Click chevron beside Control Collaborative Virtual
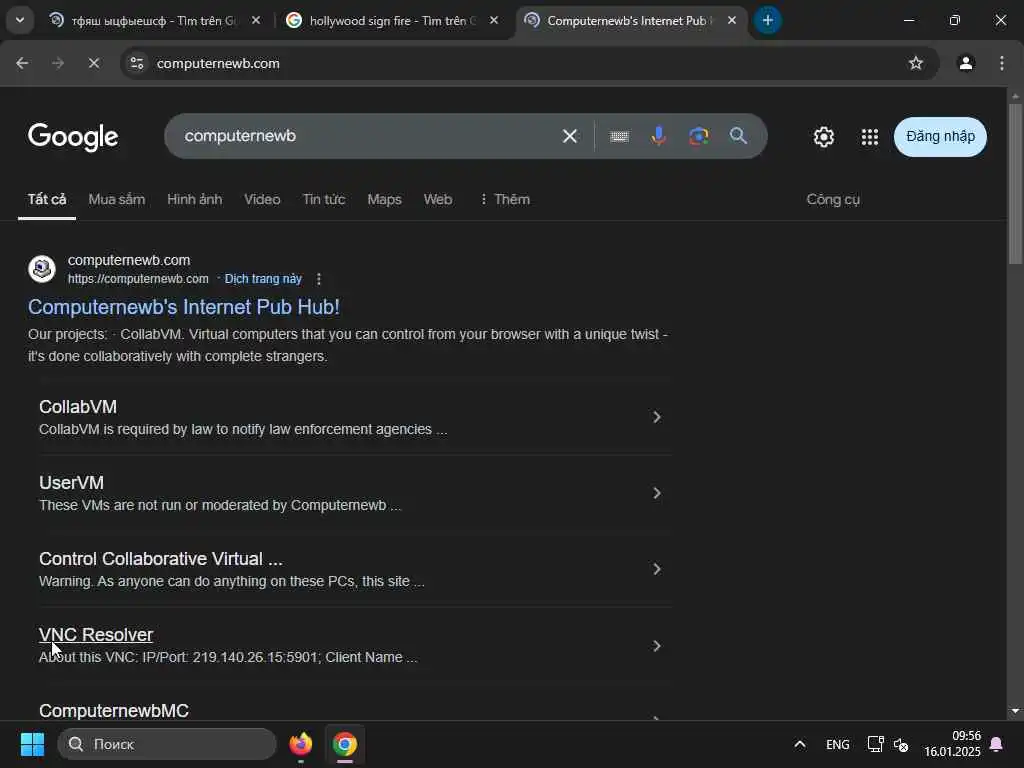This screenshot has width=1024, height=768. tap(656, 569)
